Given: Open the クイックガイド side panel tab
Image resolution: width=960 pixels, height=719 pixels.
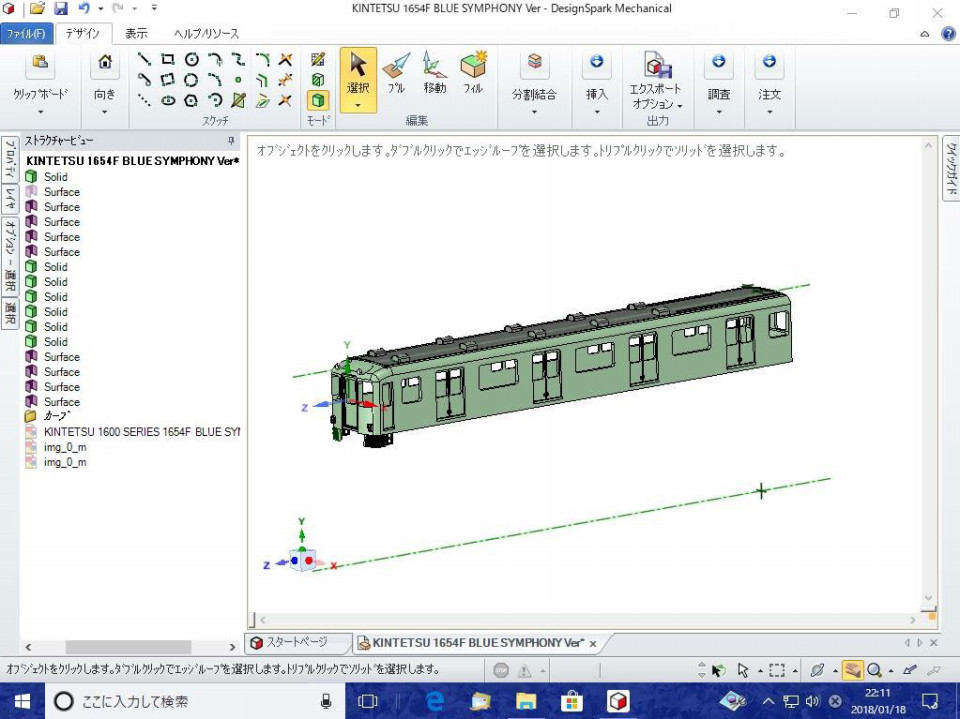Looking at the screenshot, I should 951,168.
